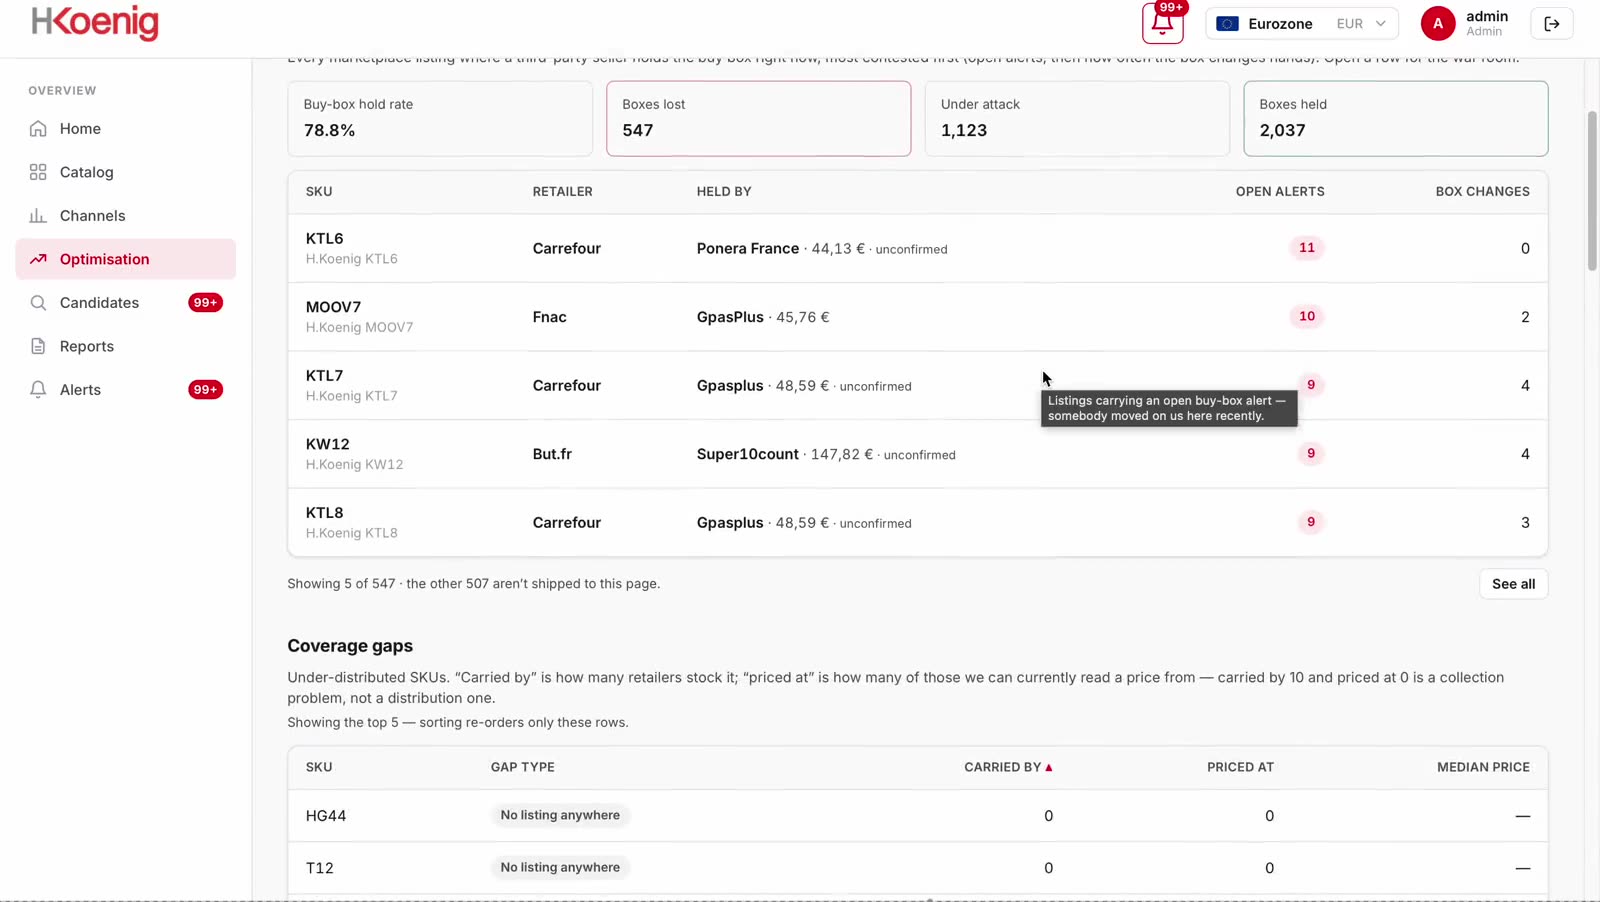Click Super10count seller name
This screenshot has height=902, width=1600.
[x=748, y=454]
